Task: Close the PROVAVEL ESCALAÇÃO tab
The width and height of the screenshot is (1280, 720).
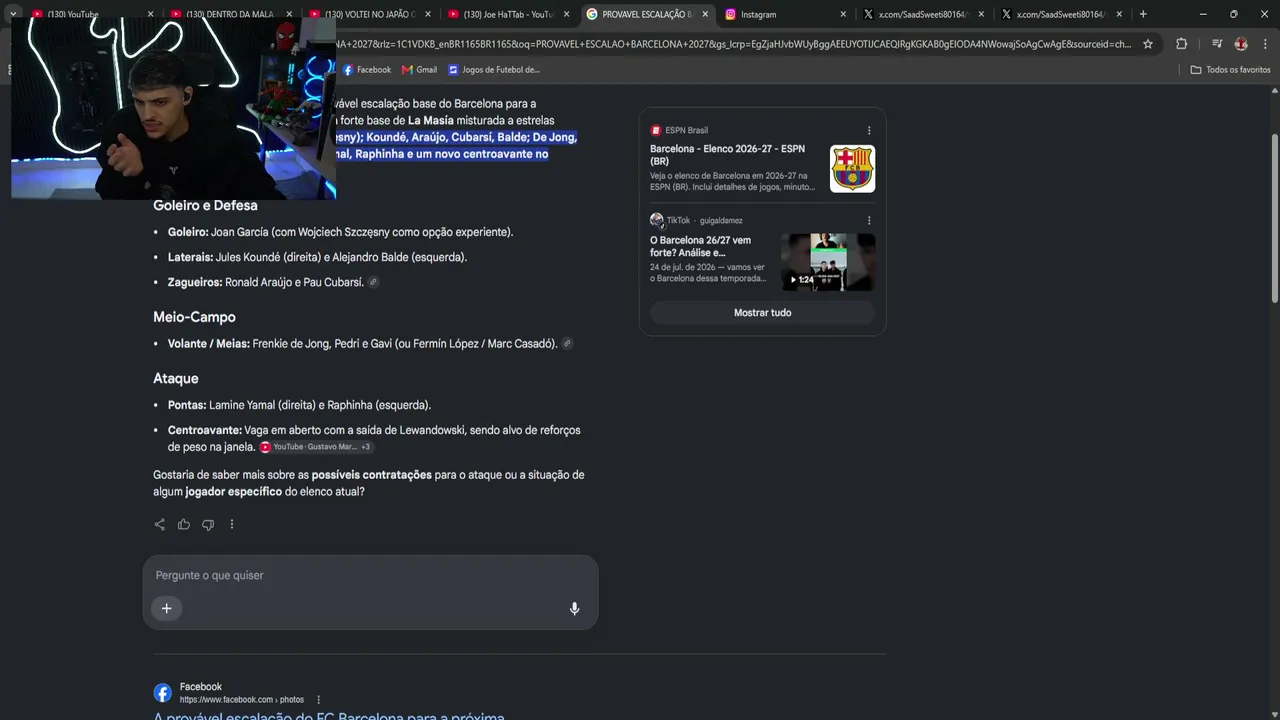Action: click(x=704, y=14)
